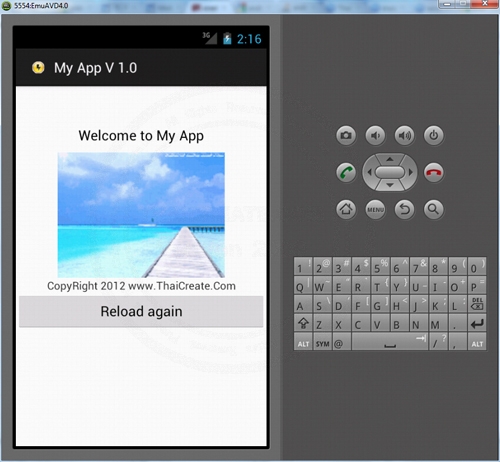Lower volume with the volume down button
The height and width of the screenshot is (462, 500).
tap(375, 135)
